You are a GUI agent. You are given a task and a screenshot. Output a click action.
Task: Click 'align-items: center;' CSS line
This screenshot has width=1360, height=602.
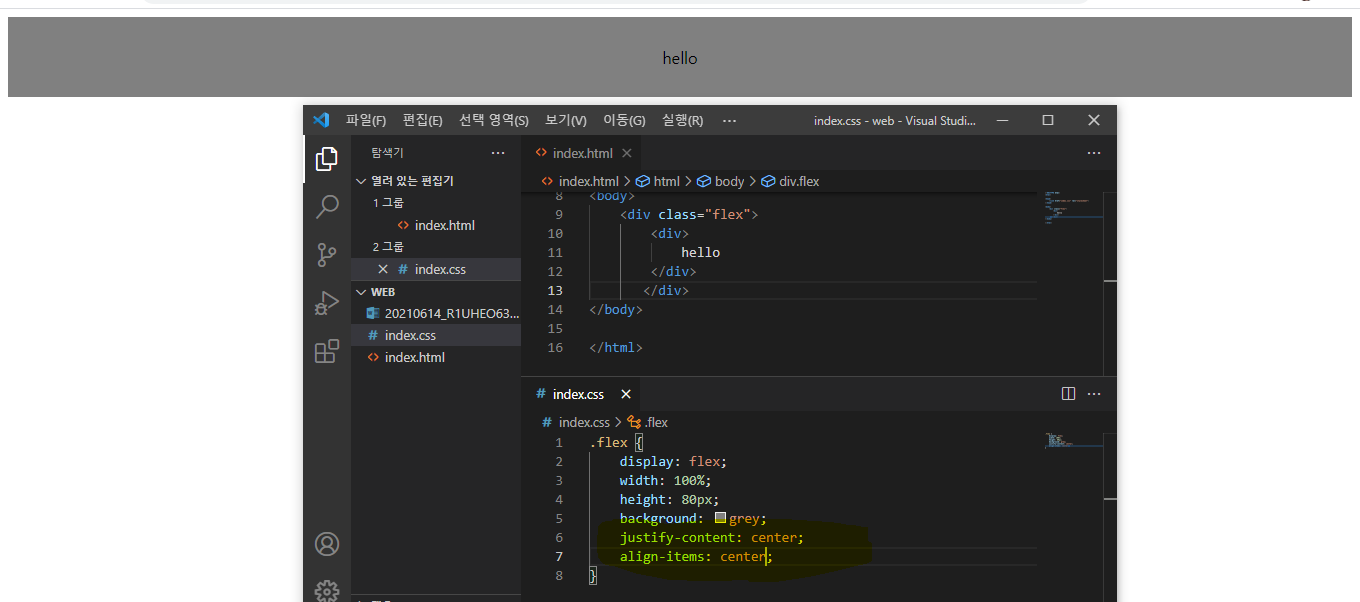click(696, 556)
